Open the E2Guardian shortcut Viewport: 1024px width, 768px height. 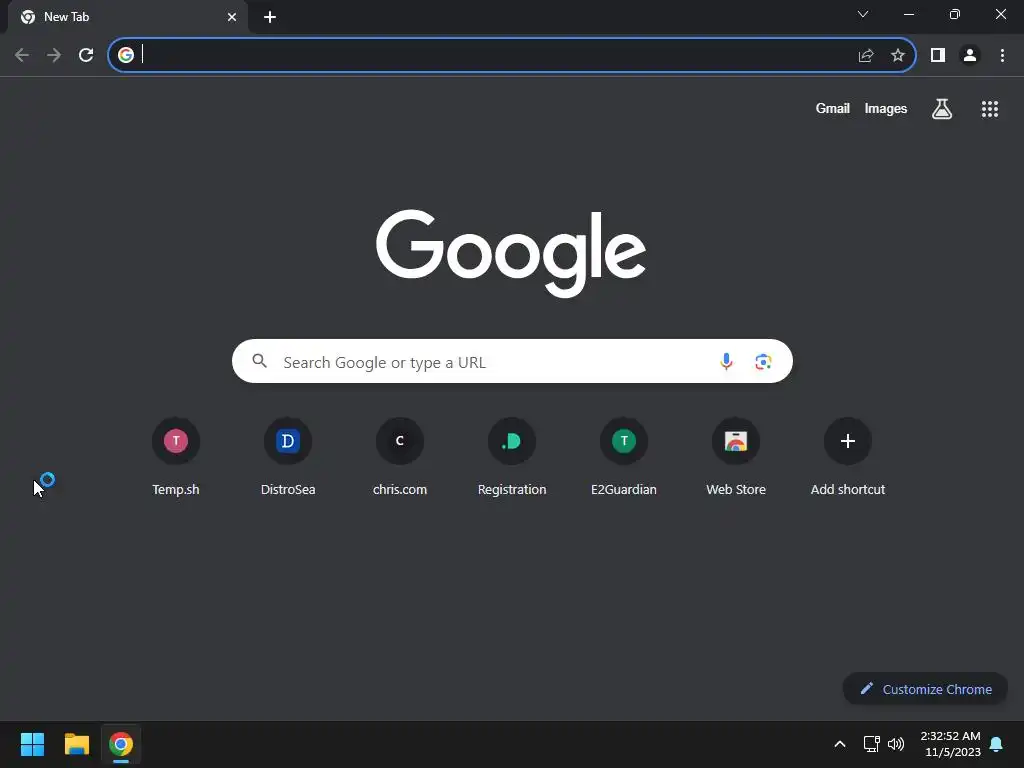pos(624,457)
